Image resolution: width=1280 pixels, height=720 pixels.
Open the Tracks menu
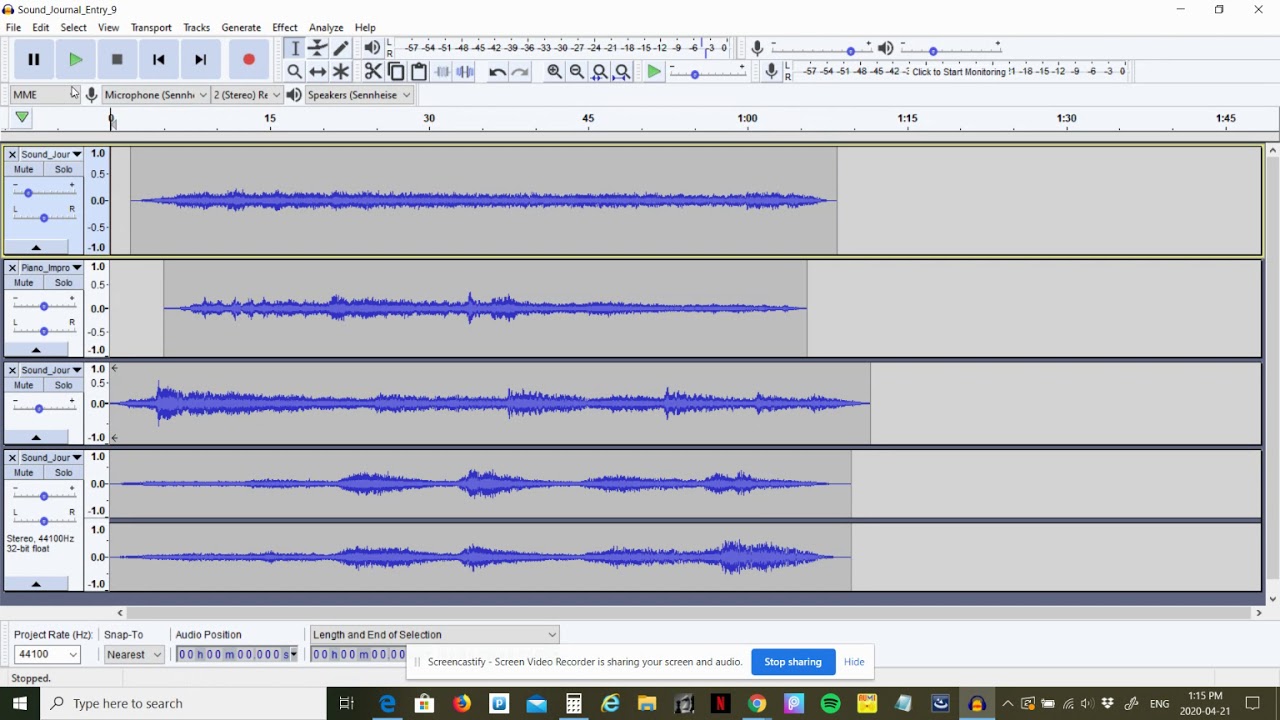tap(196, 28)
